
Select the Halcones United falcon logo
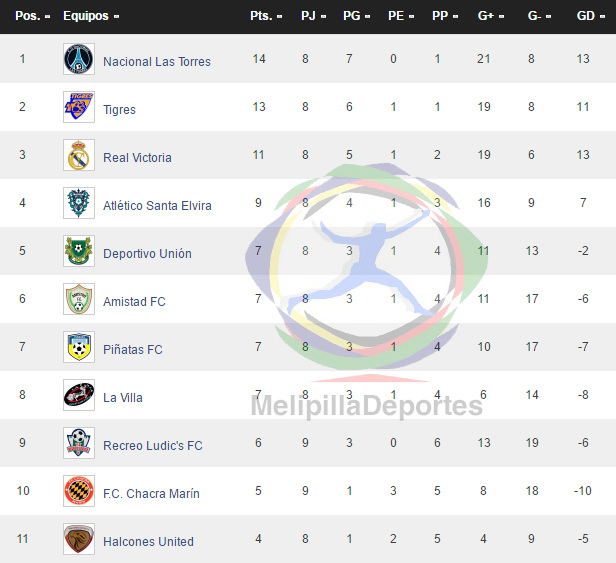click(x=79, y=539)
